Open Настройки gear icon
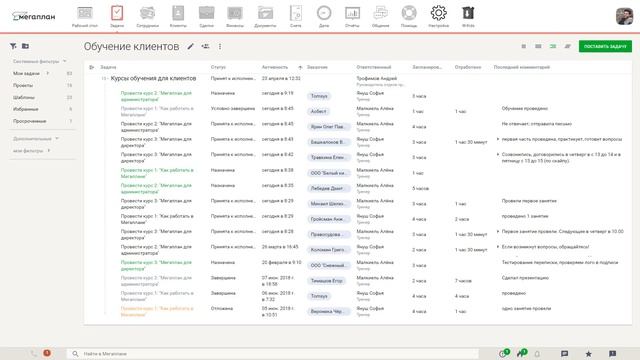The height and width of the screenshot is (360, 640). point(438,13)
